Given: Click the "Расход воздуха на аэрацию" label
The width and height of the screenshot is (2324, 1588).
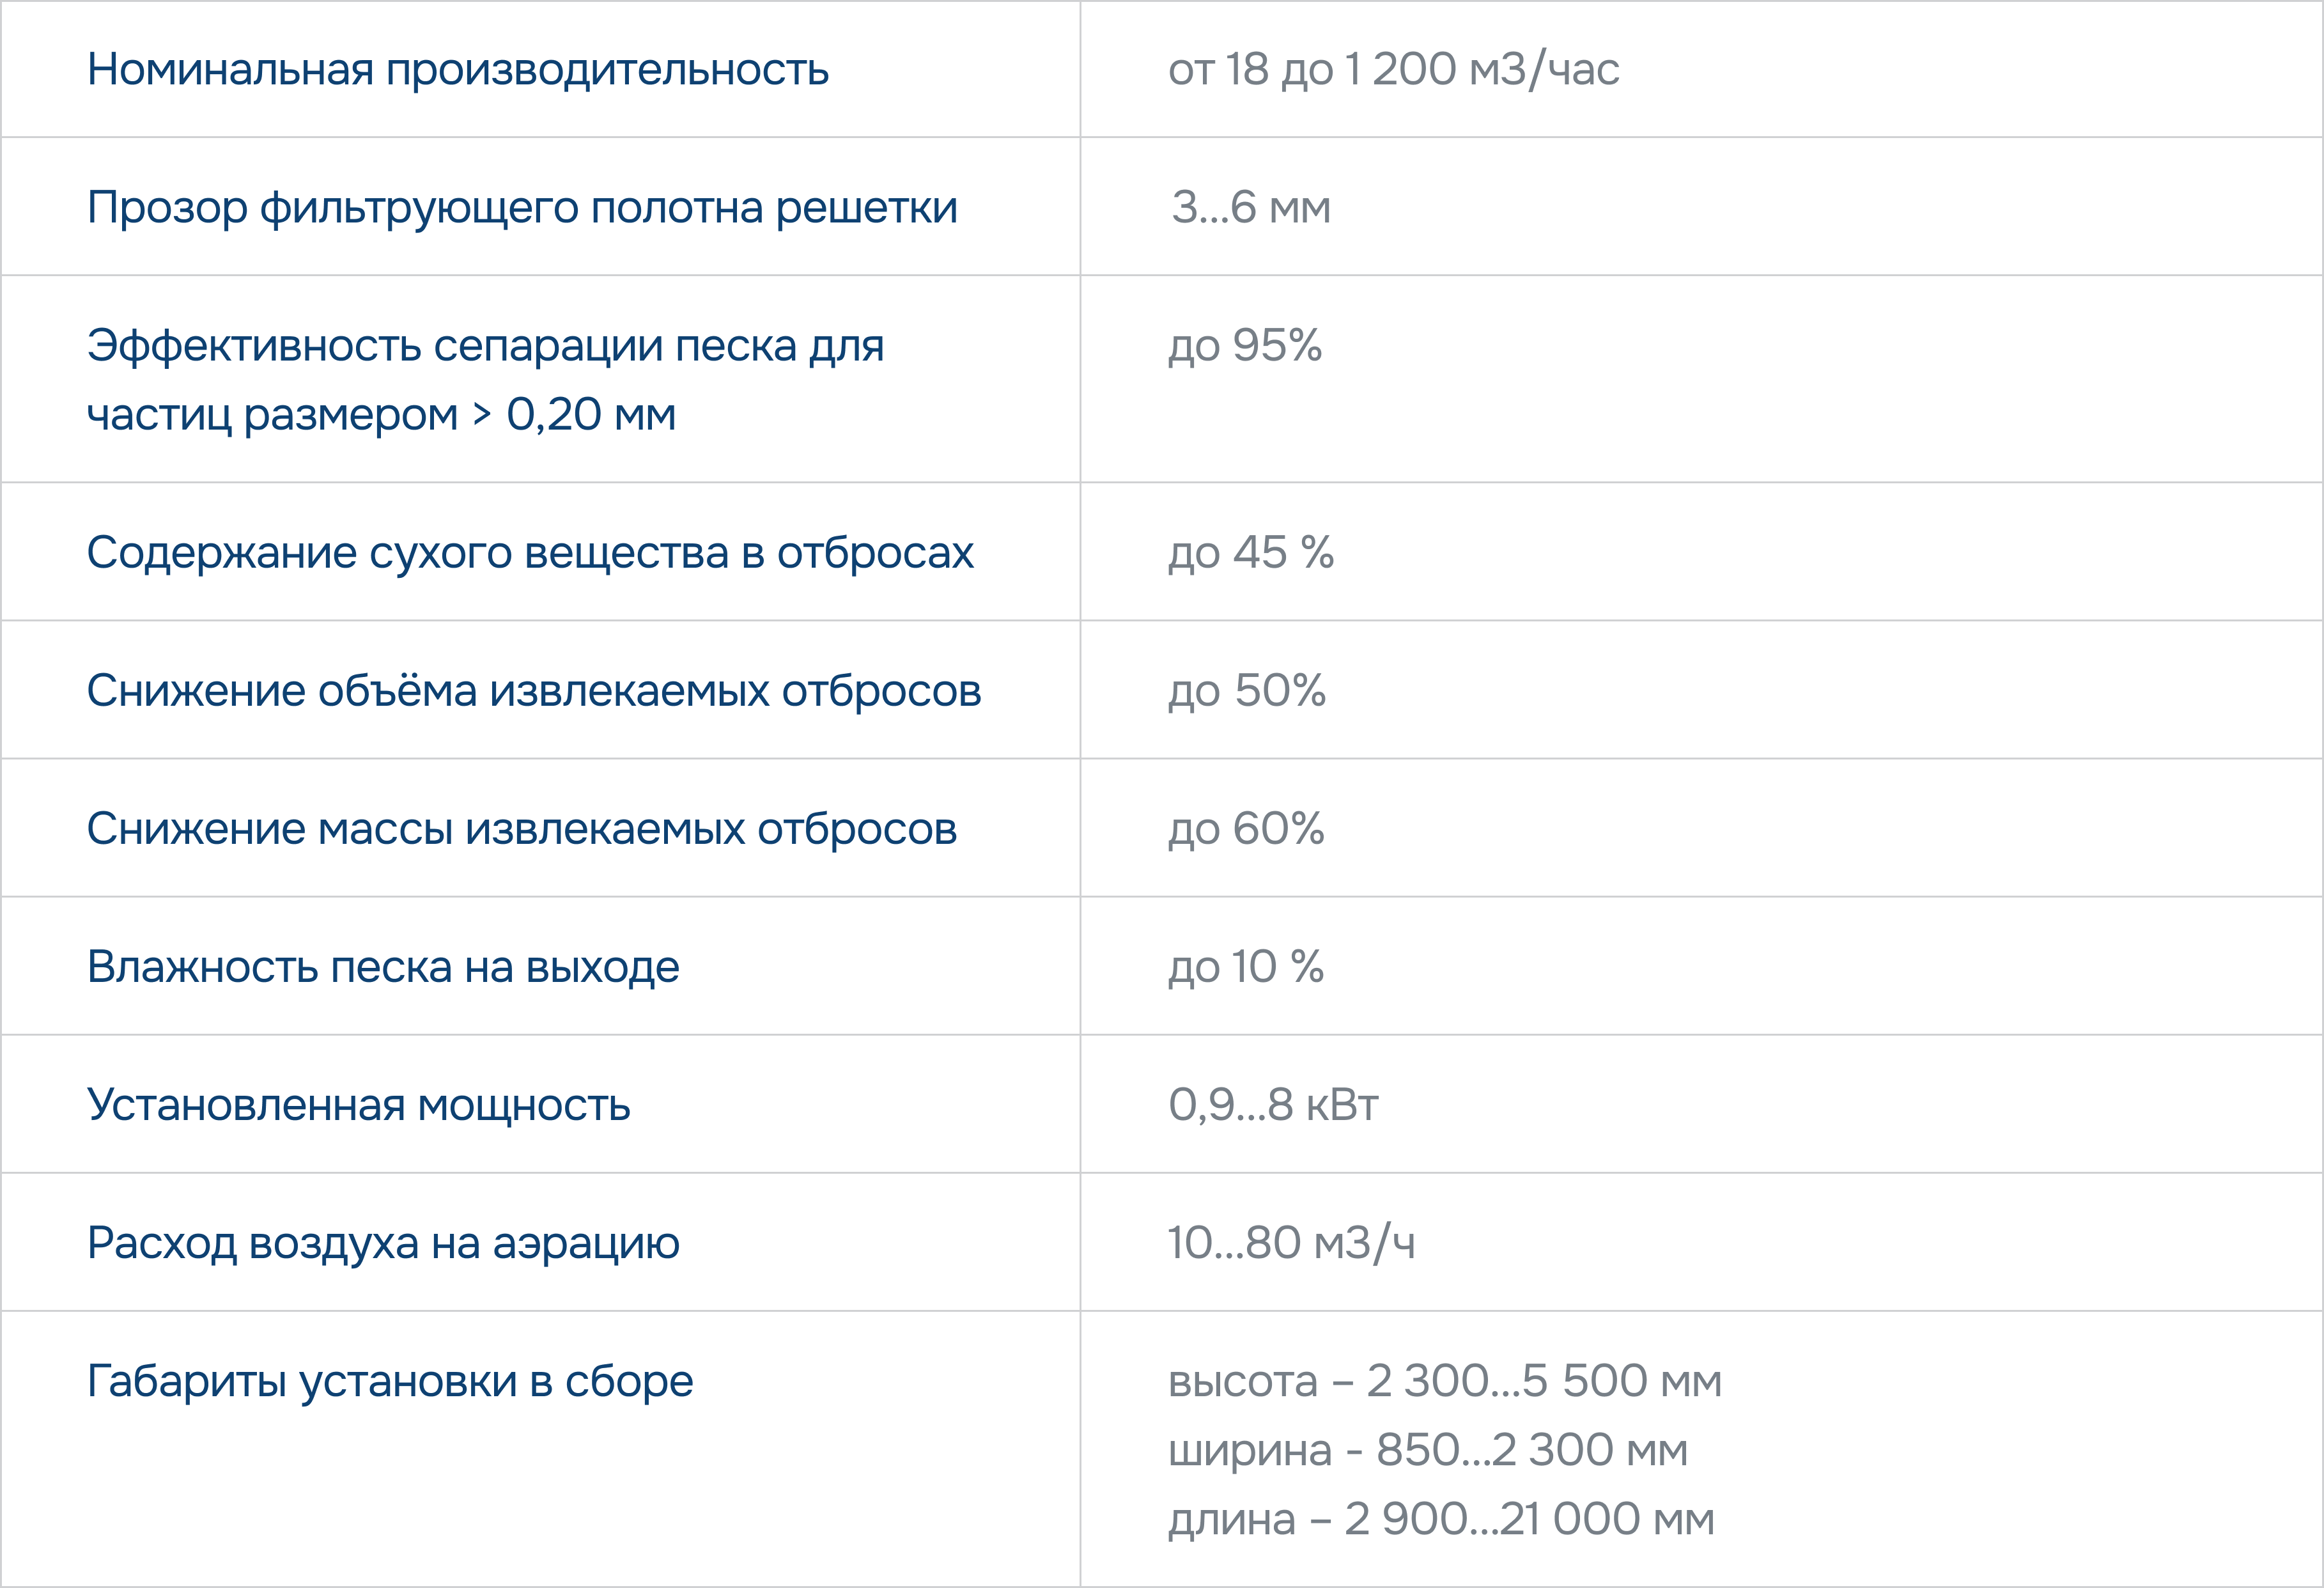Looking at the screenshot, I should [x=383, y=1243].
